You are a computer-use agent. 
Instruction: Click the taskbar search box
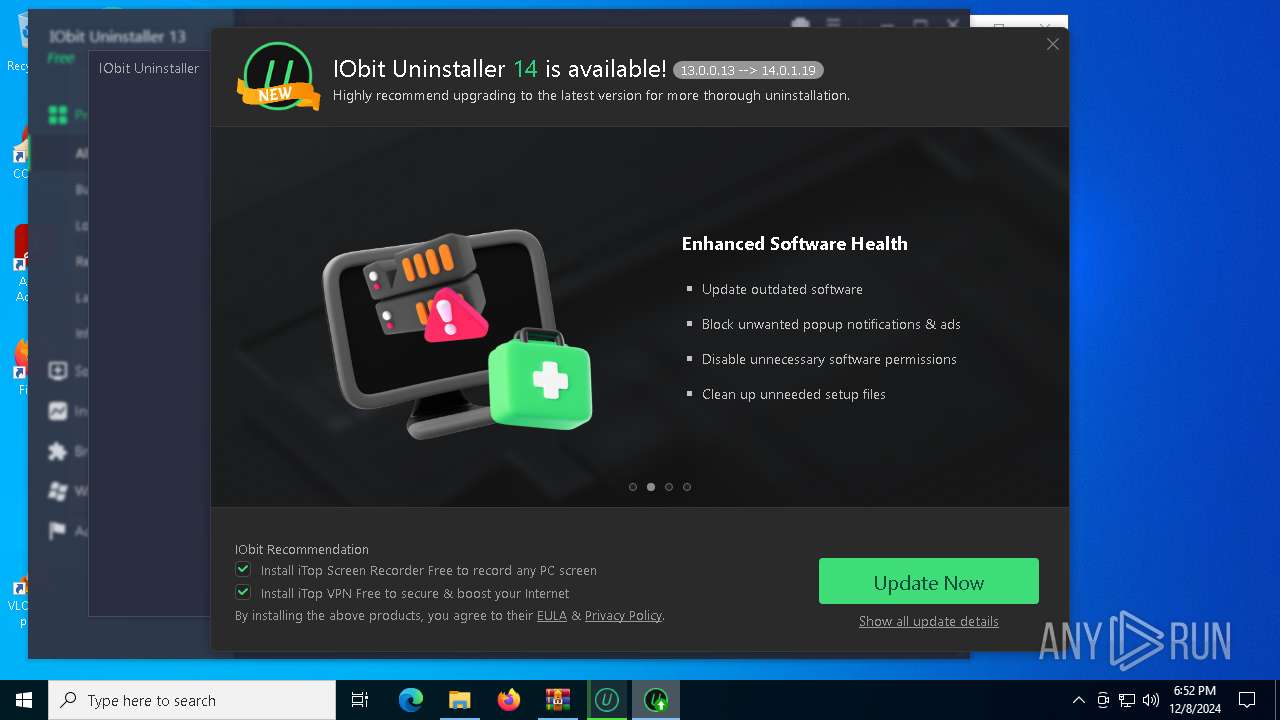(x=192, y=700)
